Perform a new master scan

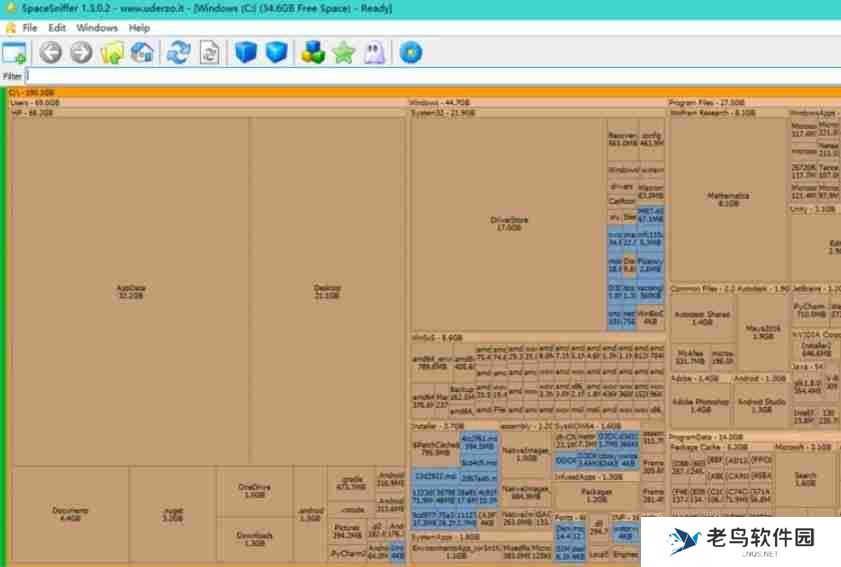pos(179,53)
